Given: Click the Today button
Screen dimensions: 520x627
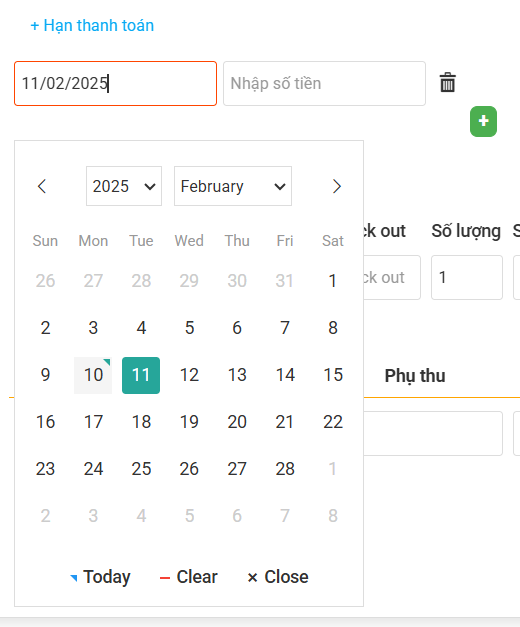Looking at the screenshot, I should coord(100,577).
